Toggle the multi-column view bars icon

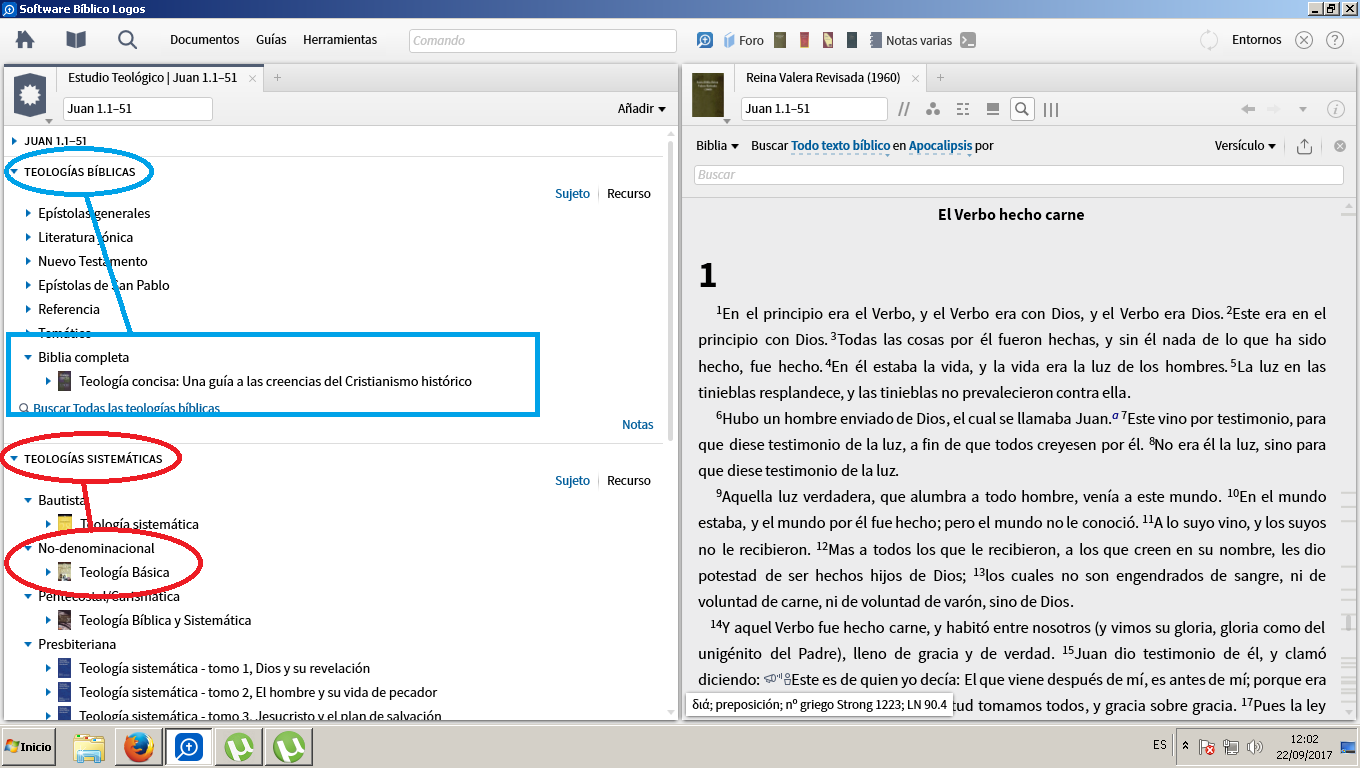pyautogui.click(x=1051, y=109)
